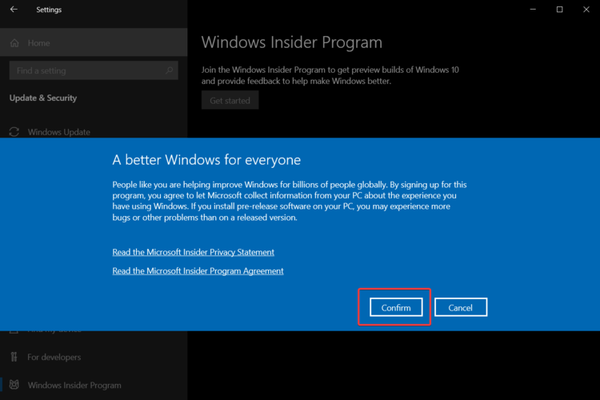Cancel the Insider Program dialog
The height and width of the screenshot is (400, 600).
[460, 308]
